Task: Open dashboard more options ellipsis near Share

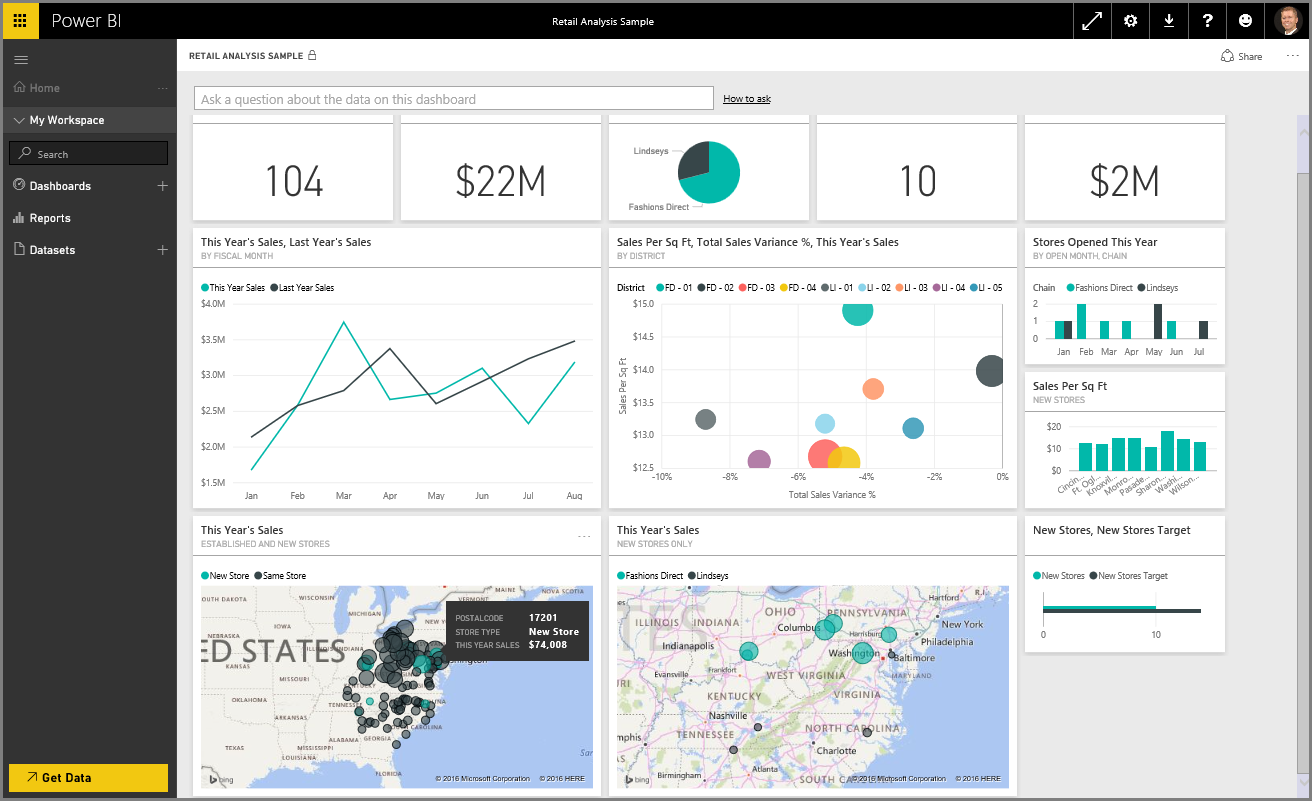Action: click(x=1292, y=56)
